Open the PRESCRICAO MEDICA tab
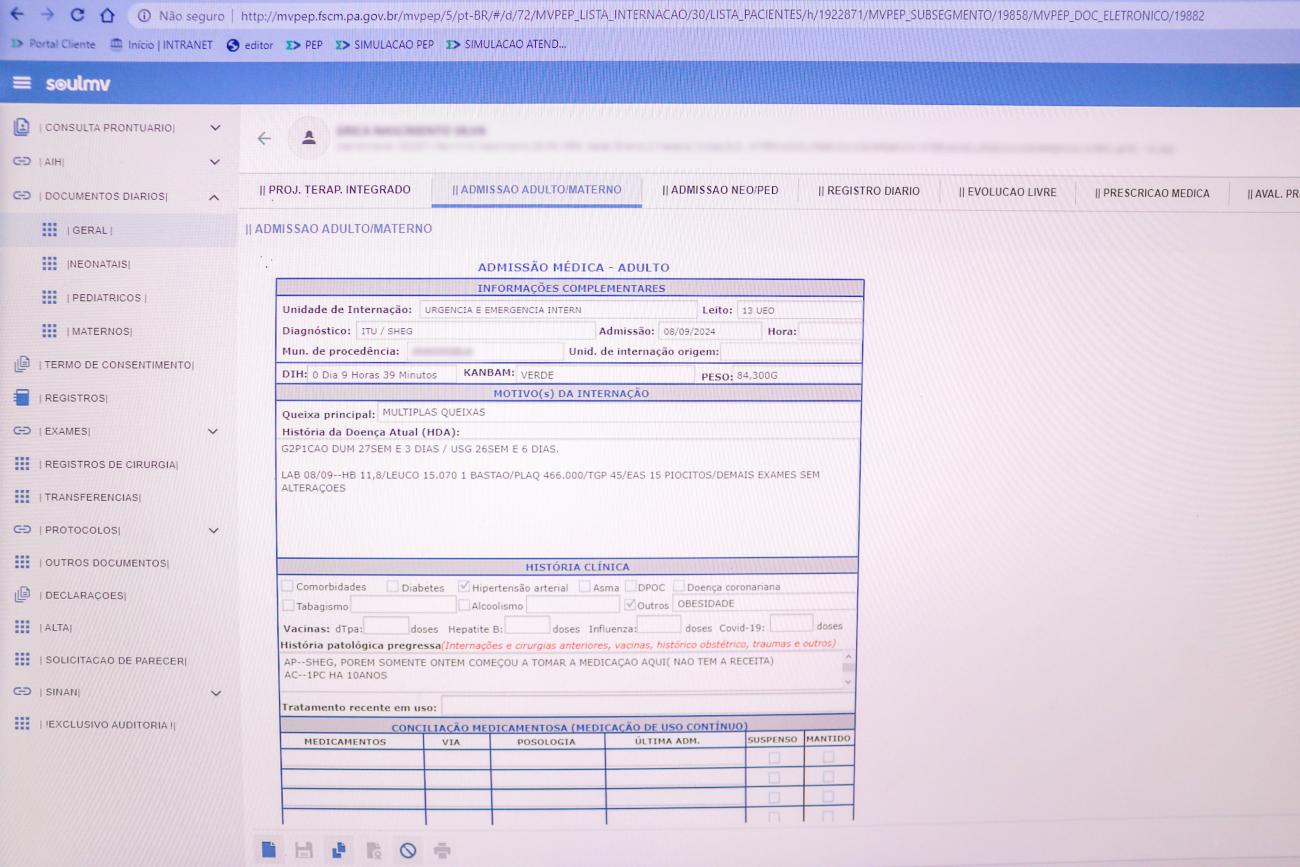Viewport: 1300px width, 867px height. point(1151,192)
